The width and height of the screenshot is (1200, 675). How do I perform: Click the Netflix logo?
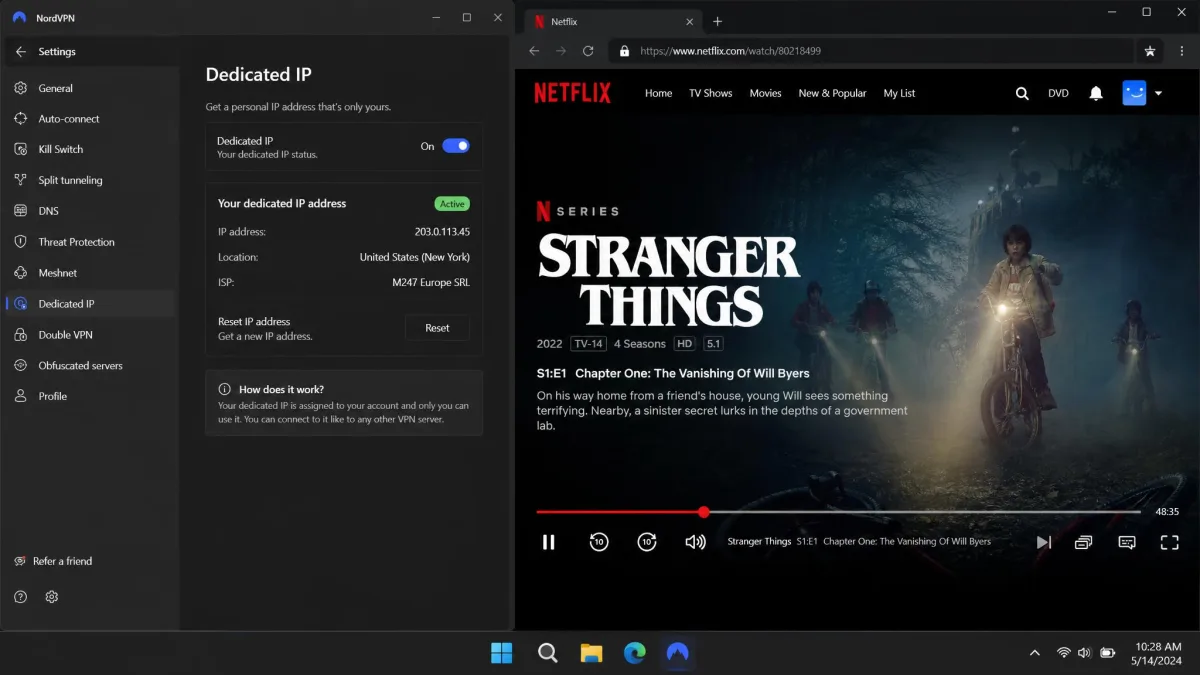(572, 93)
